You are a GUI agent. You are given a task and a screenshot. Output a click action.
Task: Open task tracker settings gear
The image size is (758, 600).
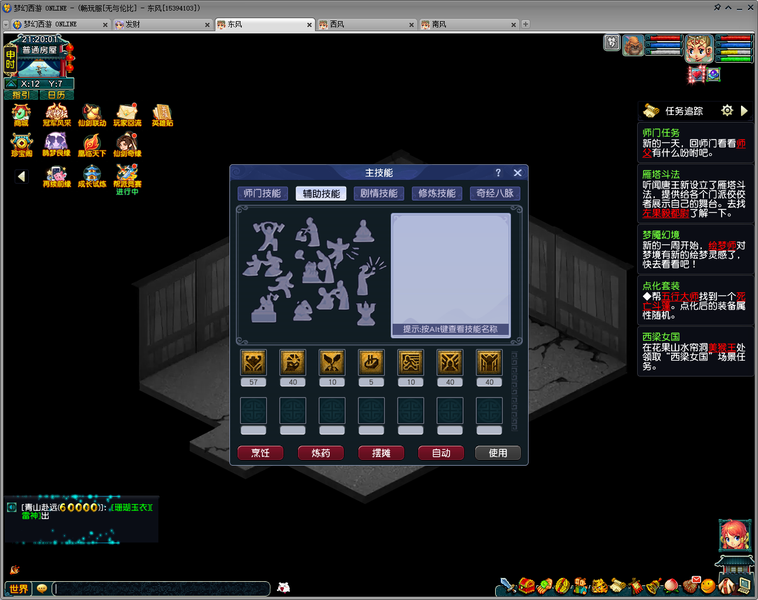(x=727, y=111)
